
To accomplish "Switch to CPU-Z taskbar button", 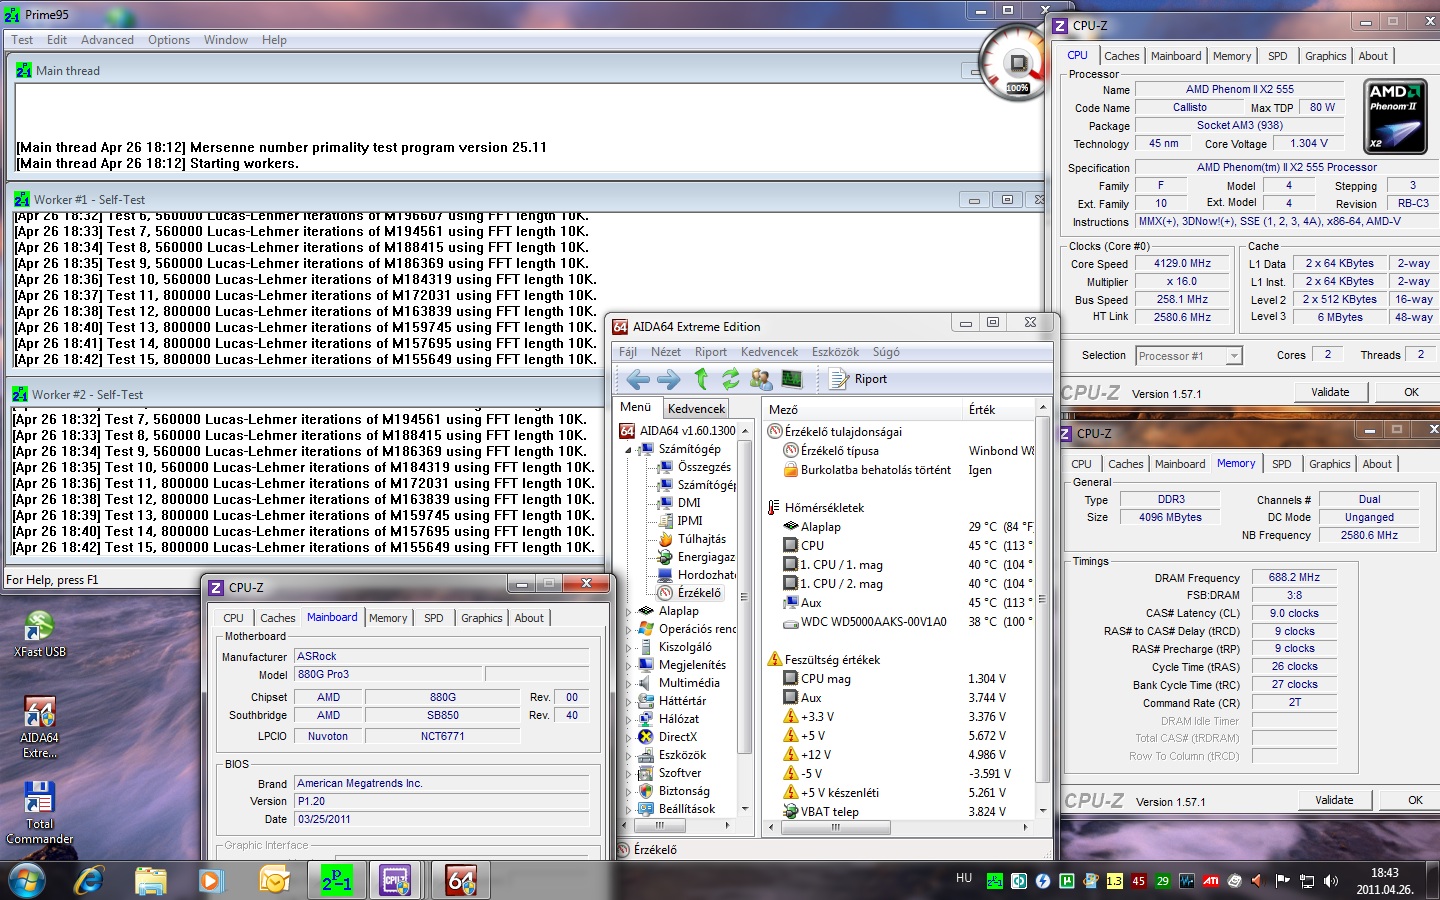I will (x=397, y=881).
